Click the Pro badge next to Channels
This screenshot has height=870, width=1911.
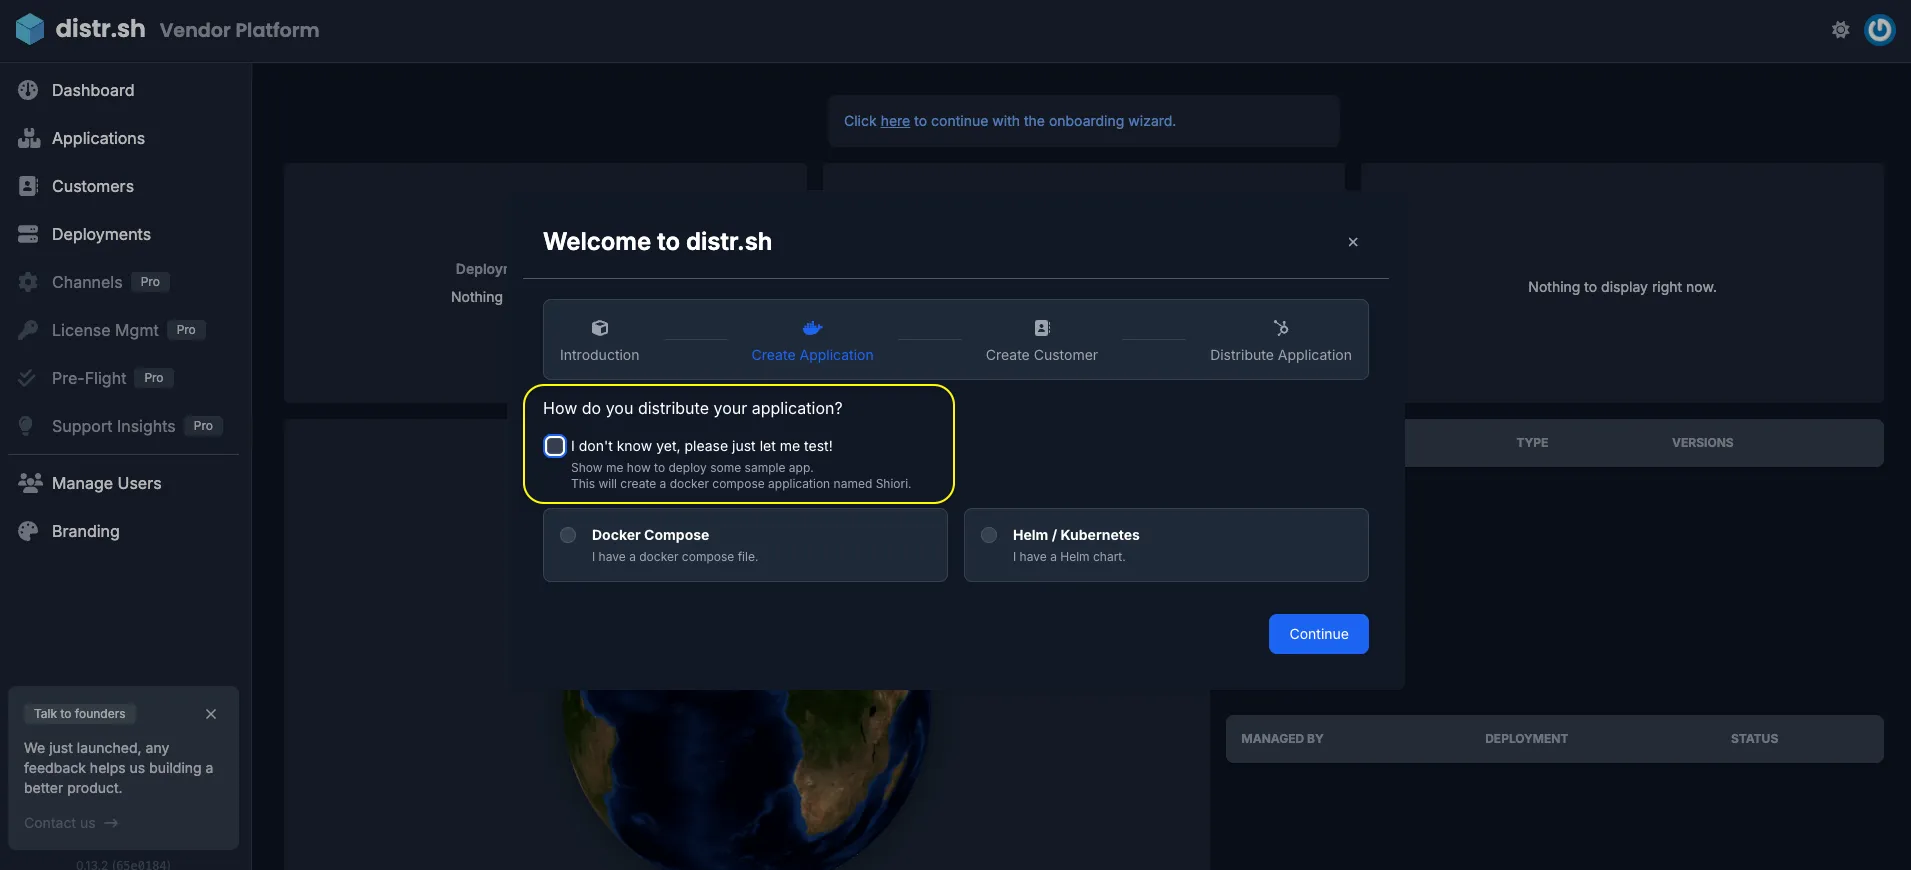pyautogui.click(x=150, y=282)
